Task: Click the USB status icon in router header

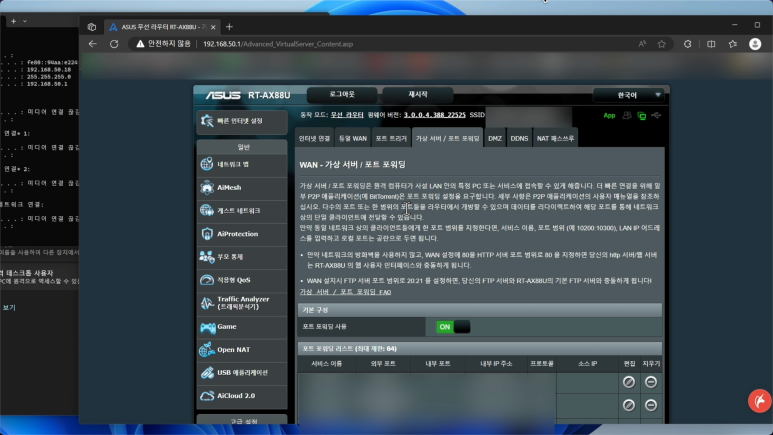Action: pos(656,115)
